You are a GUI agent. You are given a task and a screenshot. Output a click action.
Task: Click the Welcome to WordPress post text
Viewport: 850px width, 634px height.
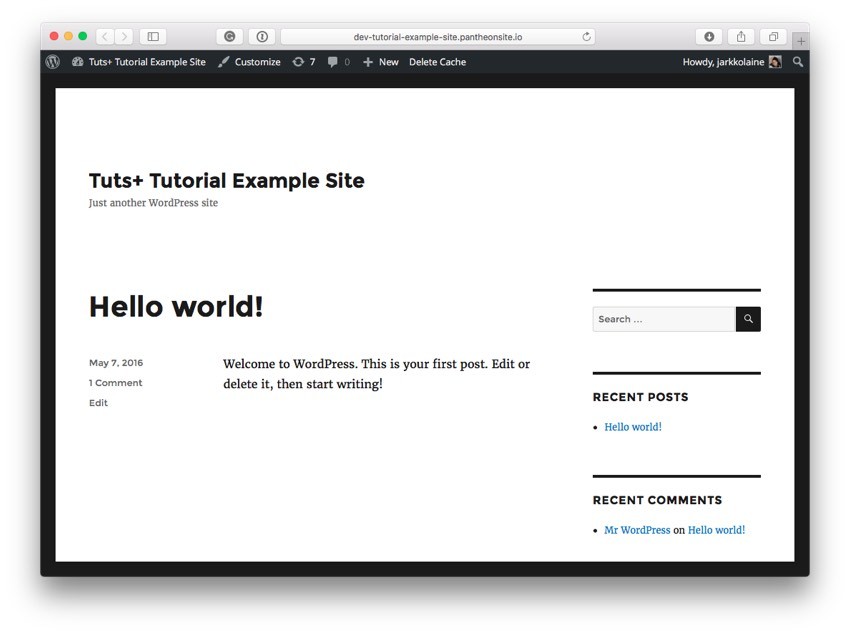(376, 374)
